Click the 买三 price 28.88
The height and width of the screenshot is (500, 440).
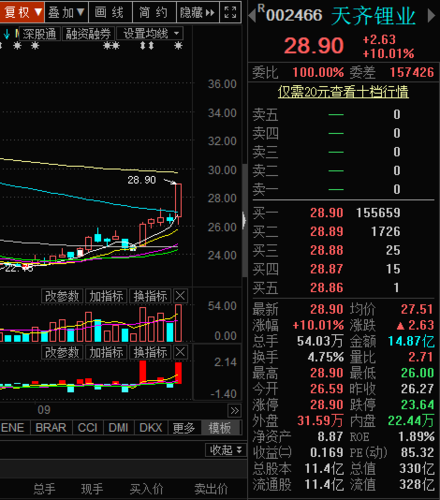coord(327,250)
